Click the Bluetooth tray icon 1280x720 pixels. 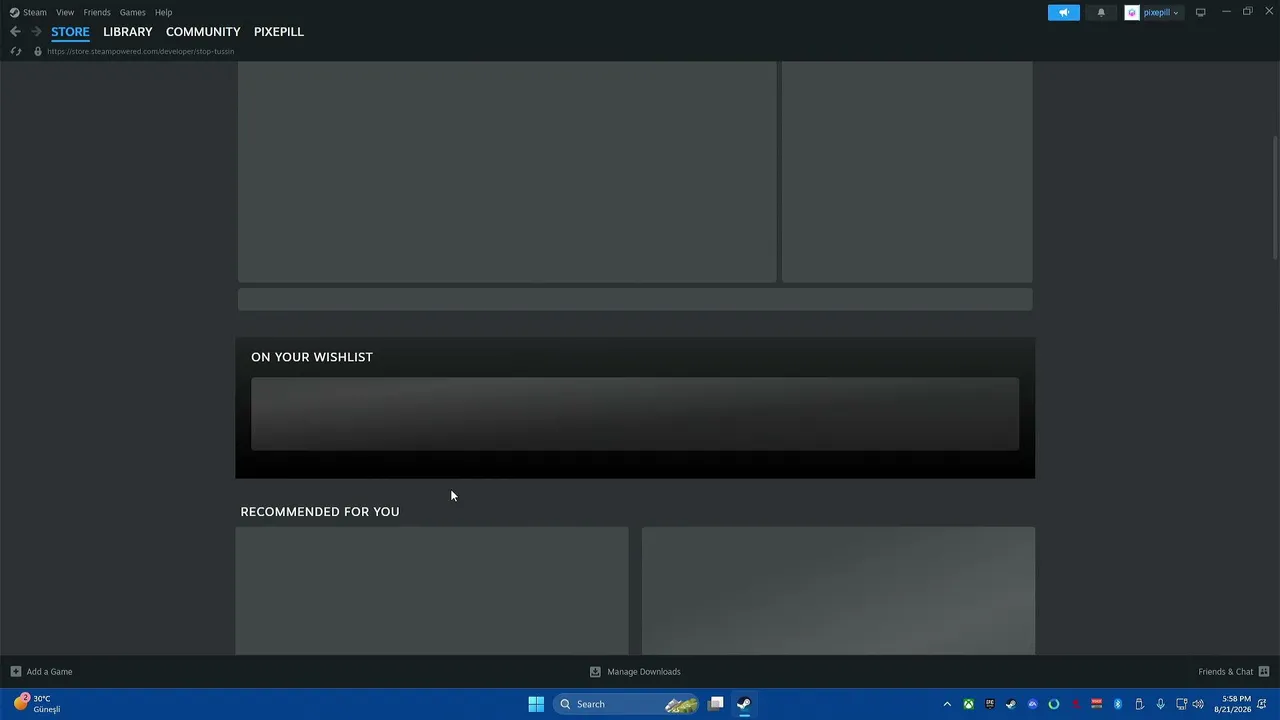point(1117,704)
